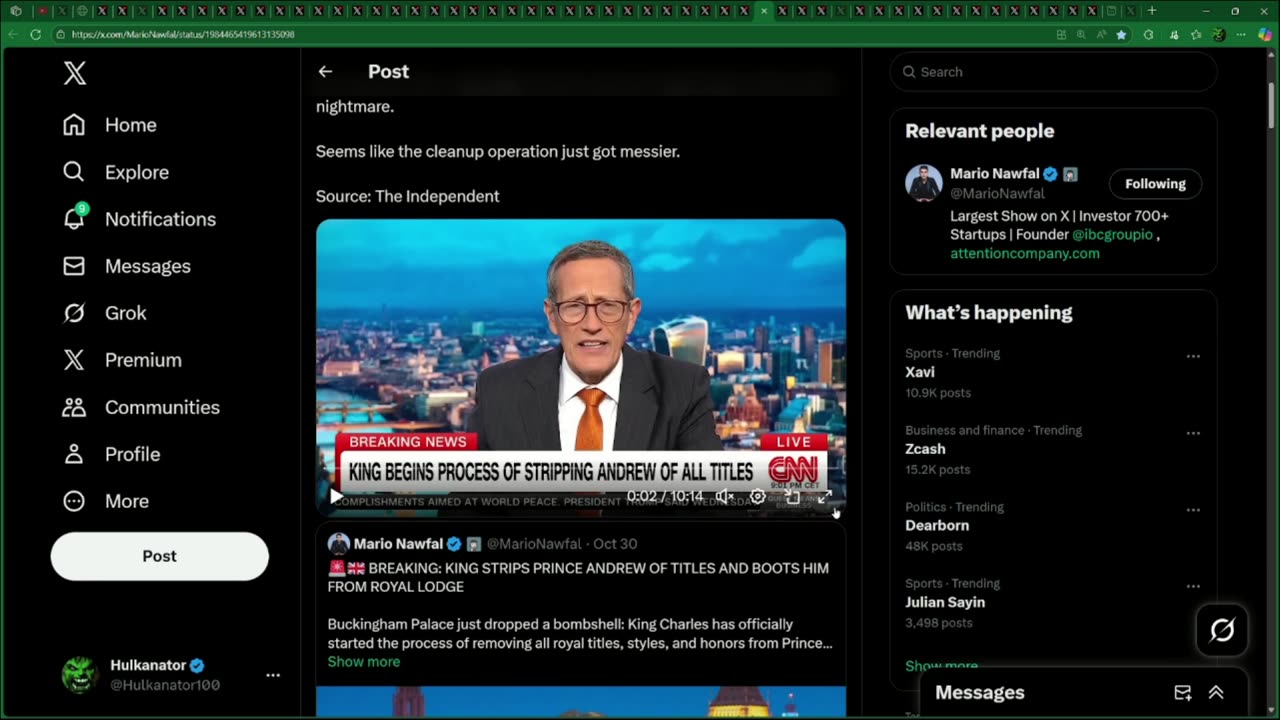Open the browser zoom magnifier icon
The height and width of the screenshot is (720, 1280).
coord(1081,34)
